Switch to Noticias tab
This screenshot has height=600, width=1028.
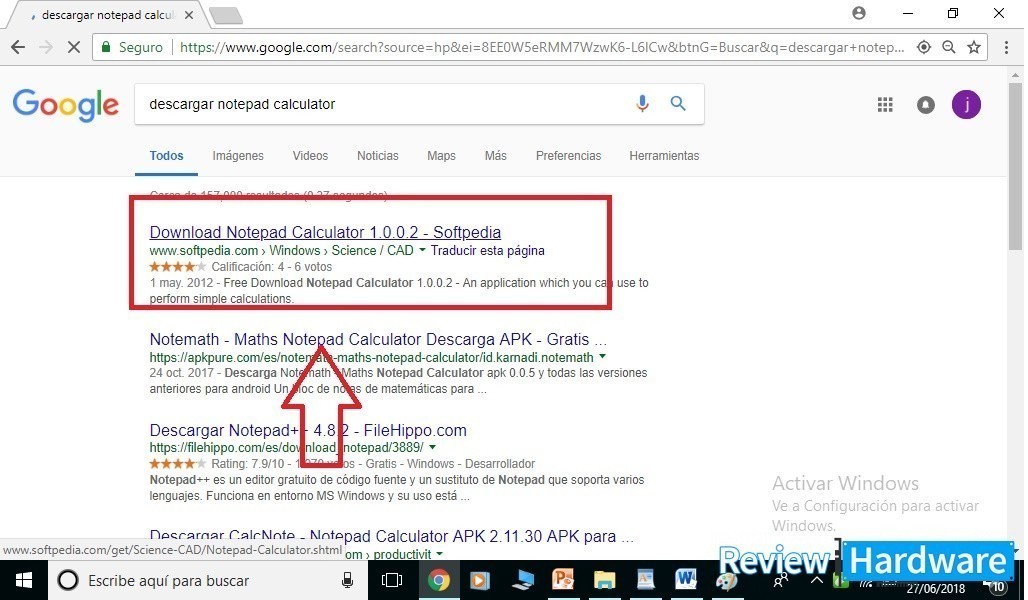pyautogui.click(x=378, y=155)
